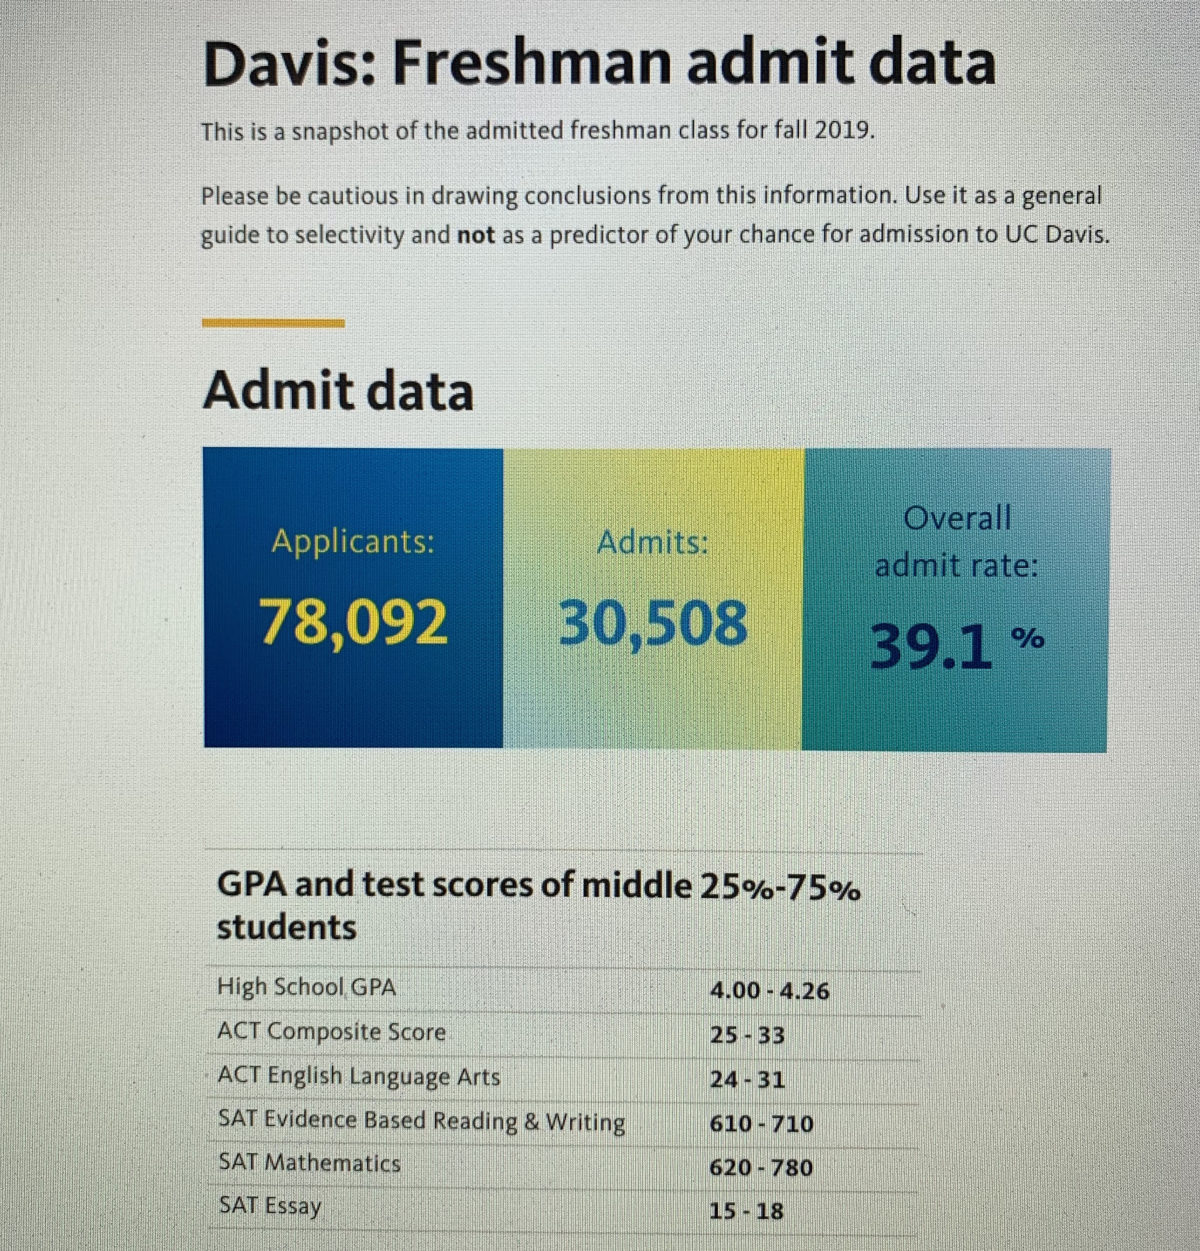The width and height of the screenshot is (1200, 1251).
Task: Click the blue Applicants 78,092 box
Action: (x=353, y=597)
